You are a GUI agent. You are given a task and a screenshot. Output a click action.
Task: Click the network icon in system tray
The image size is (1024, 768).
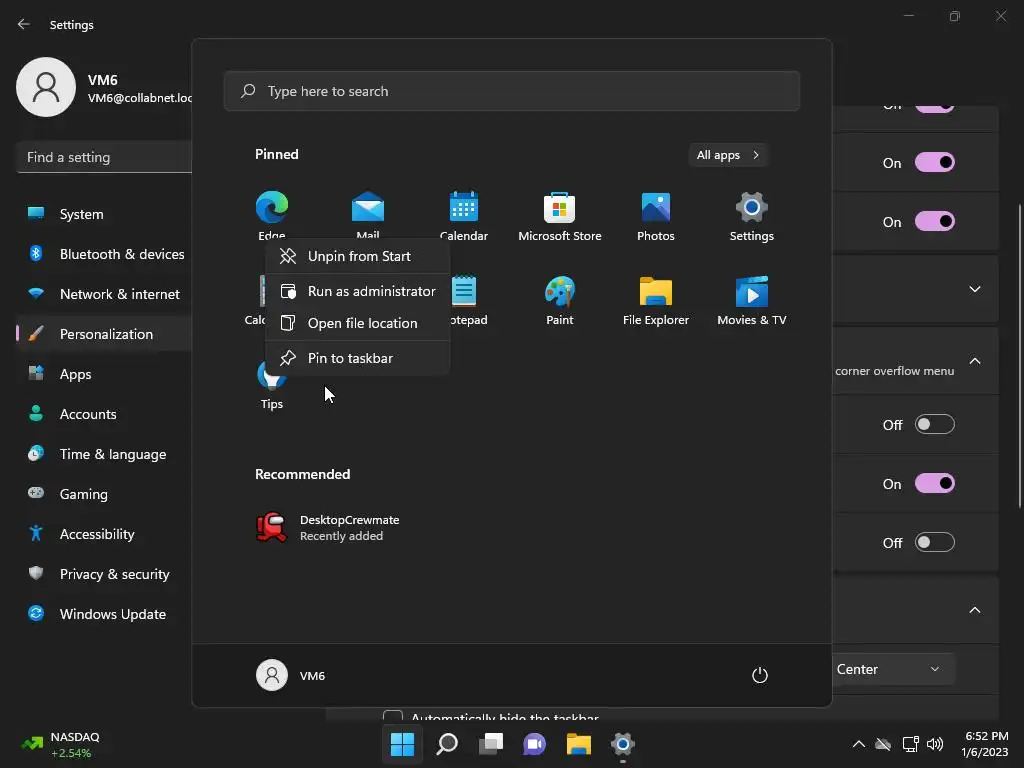[x=910, y=744]
